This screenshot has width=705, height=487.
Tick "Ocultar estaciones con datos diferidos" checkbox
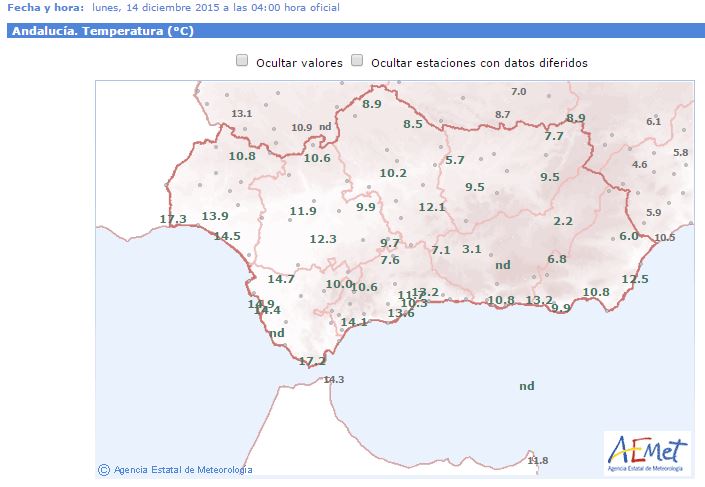click(x=357, y=61)
